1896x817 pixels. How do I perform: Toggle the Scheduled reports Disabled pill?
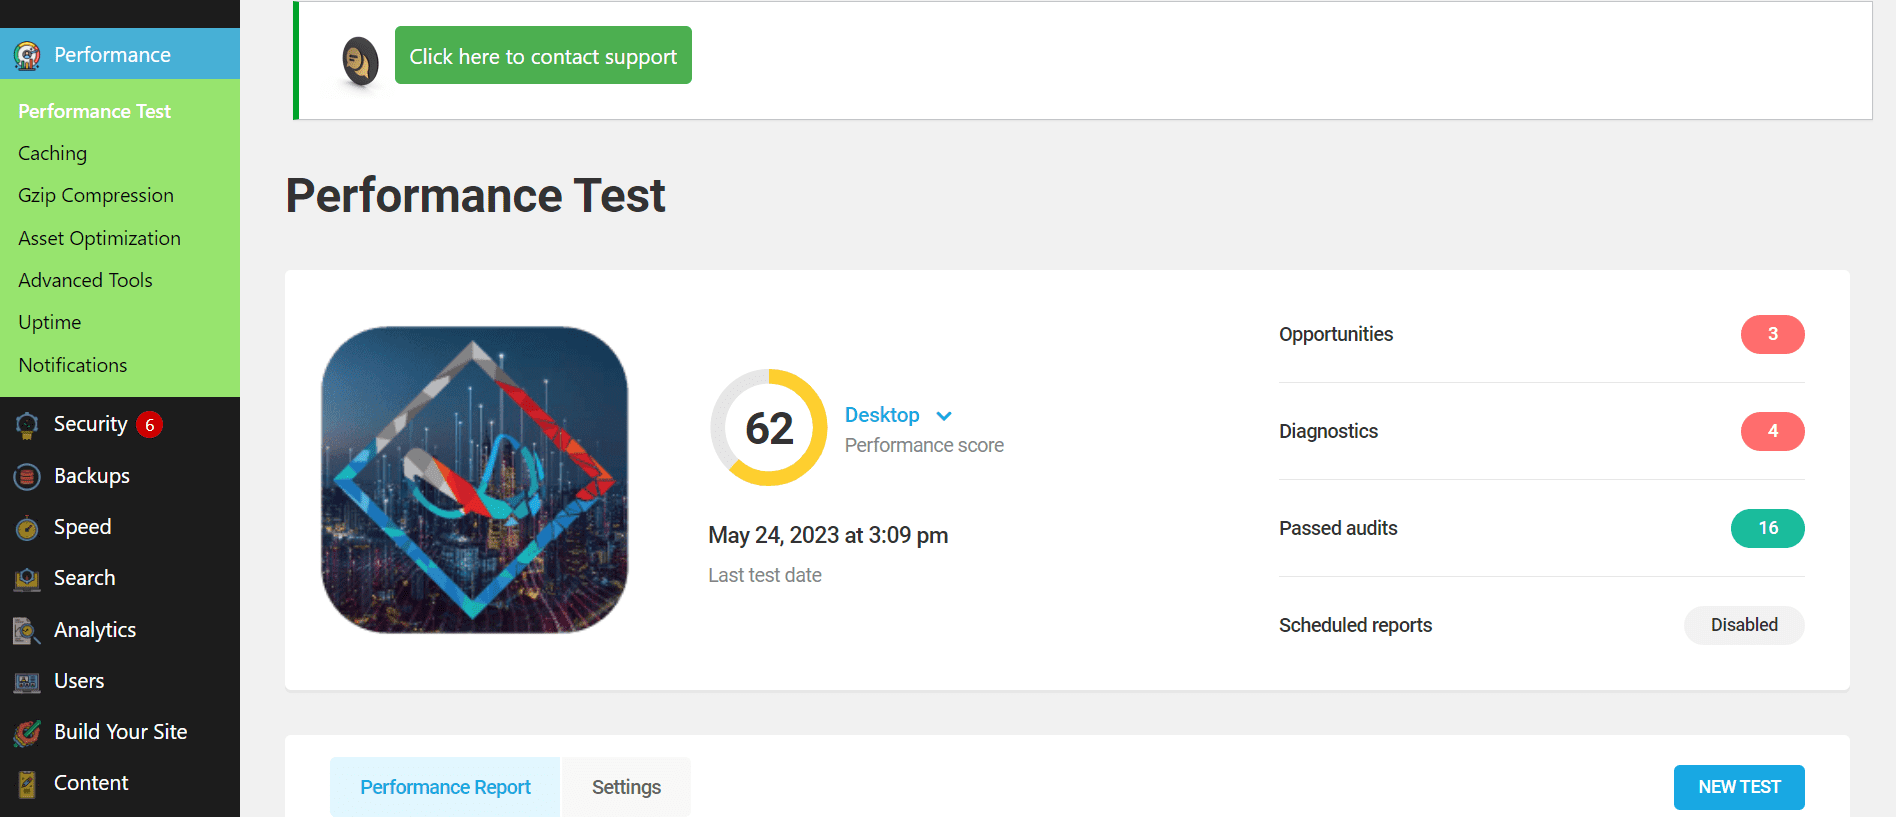click(1744, 625)
